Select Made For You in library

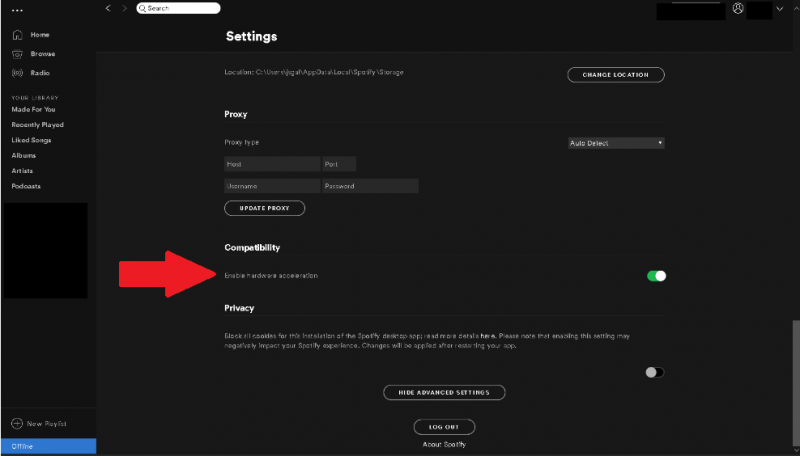[x=33, y=109]
